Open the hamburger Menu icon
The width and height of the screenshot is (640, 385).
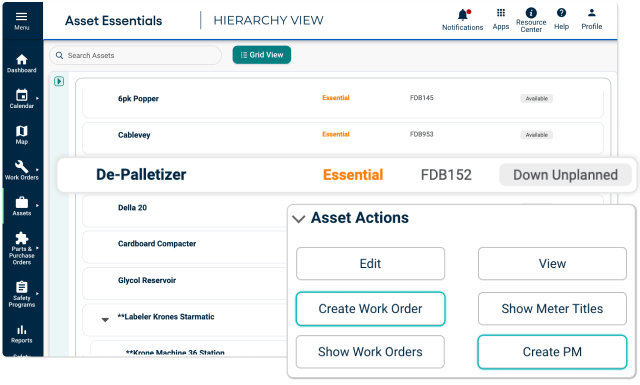point(22,17)
